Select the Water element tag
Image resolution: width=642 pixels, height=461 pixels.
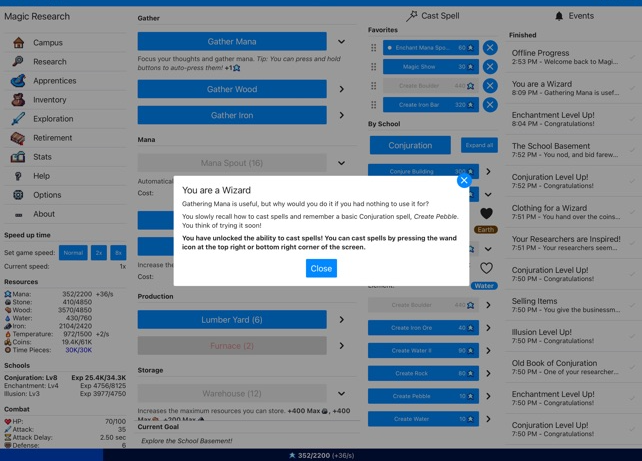[484, 286]
